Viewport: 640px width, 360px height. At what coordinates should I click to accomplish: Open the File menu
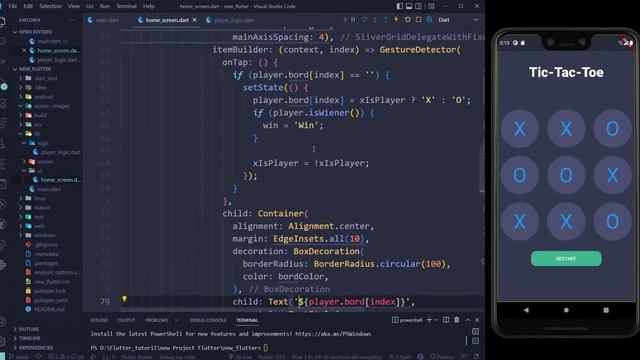[13, 6]
